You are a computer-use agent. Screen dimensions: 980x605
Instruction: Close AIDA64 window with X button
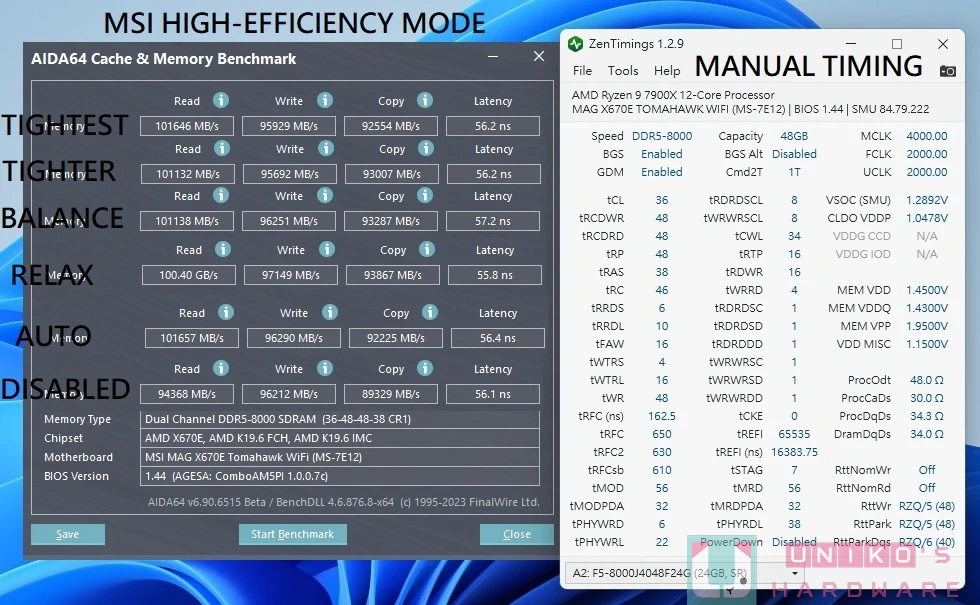pos(539,56)
